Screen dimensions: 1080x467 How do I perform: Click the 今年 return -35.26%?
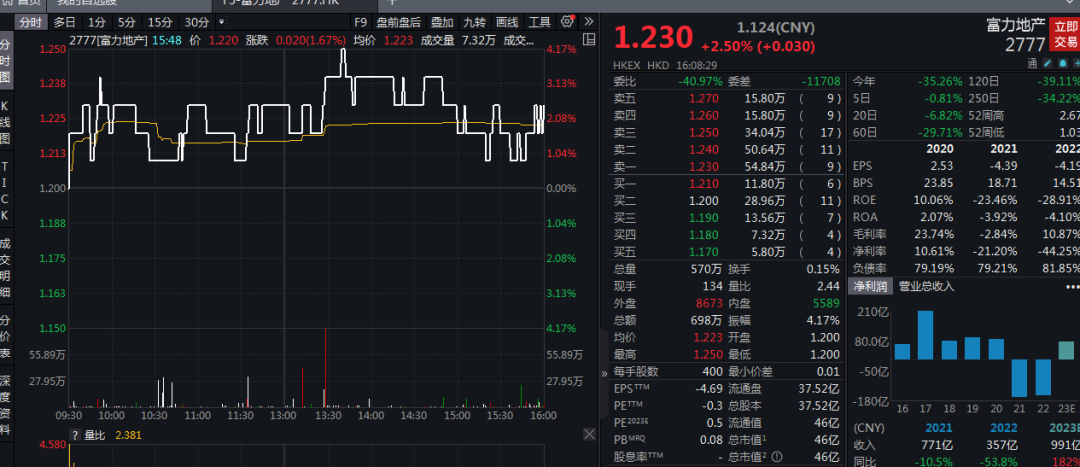coord(939,81)
